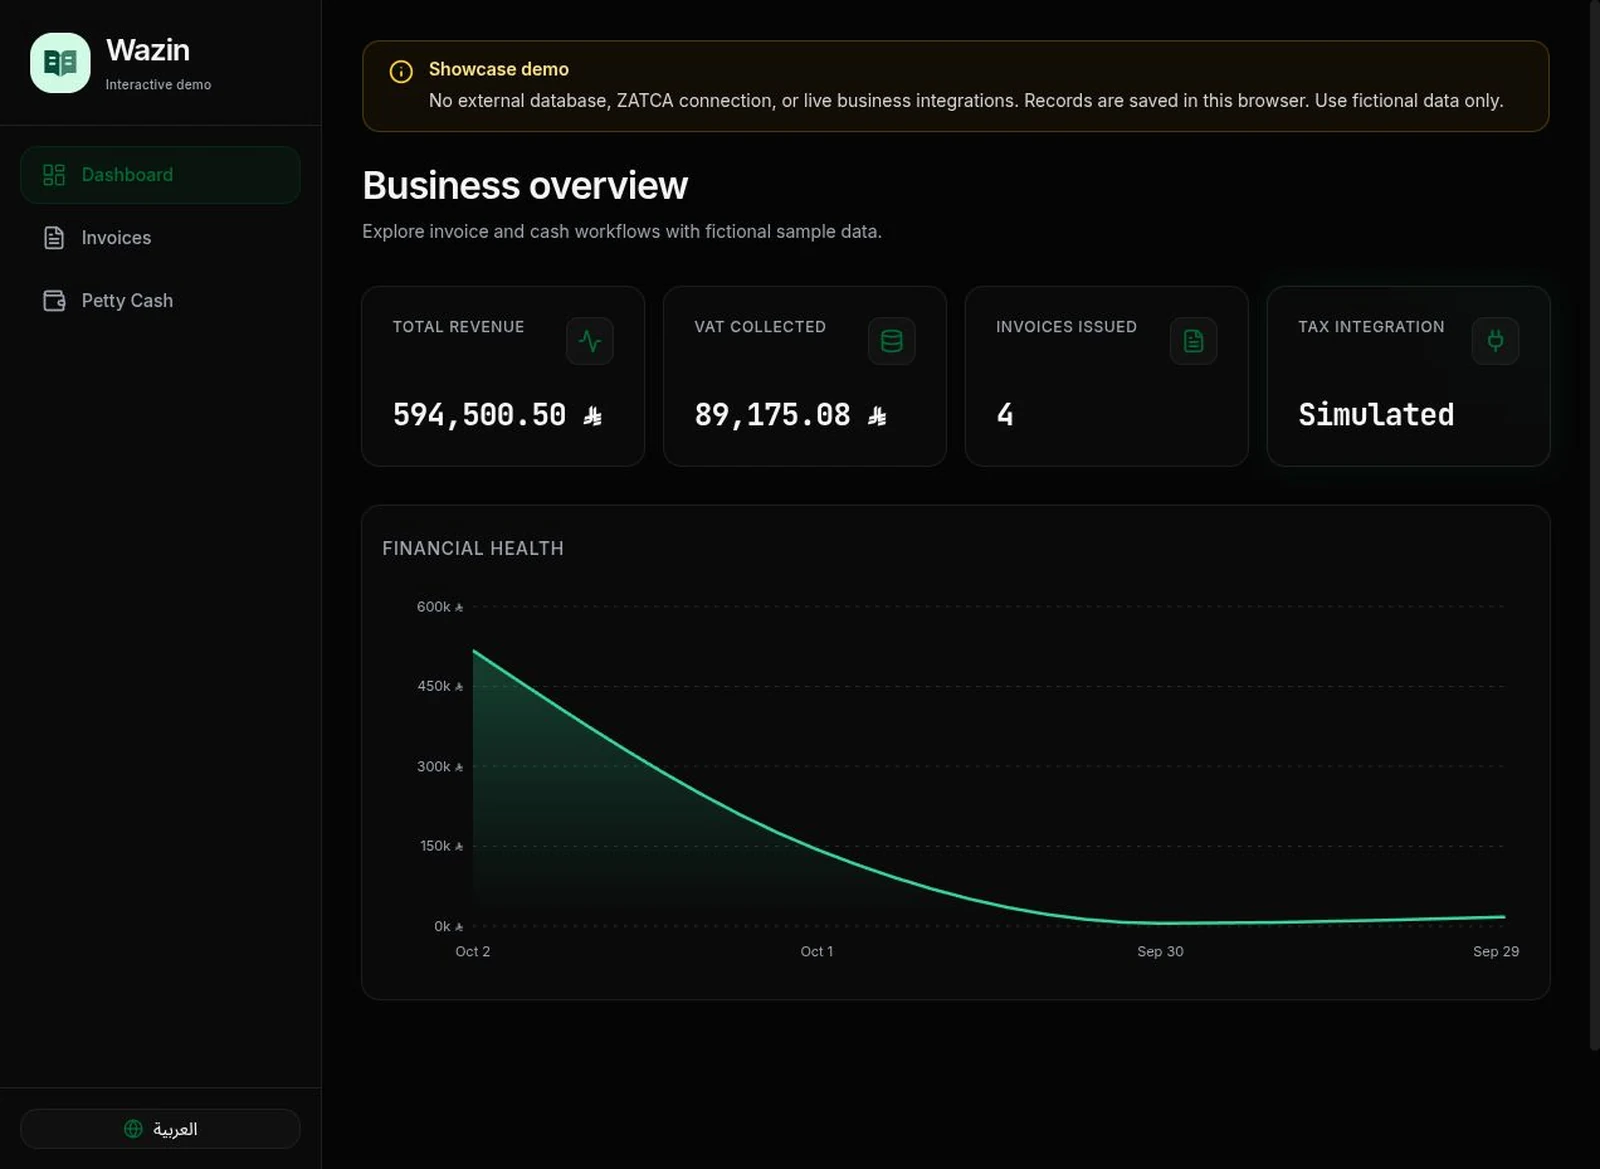The height and width of the screenshot is (1169, 1600).
Task: Click the VAT COLLECTED card label
Action: (760, 327)
